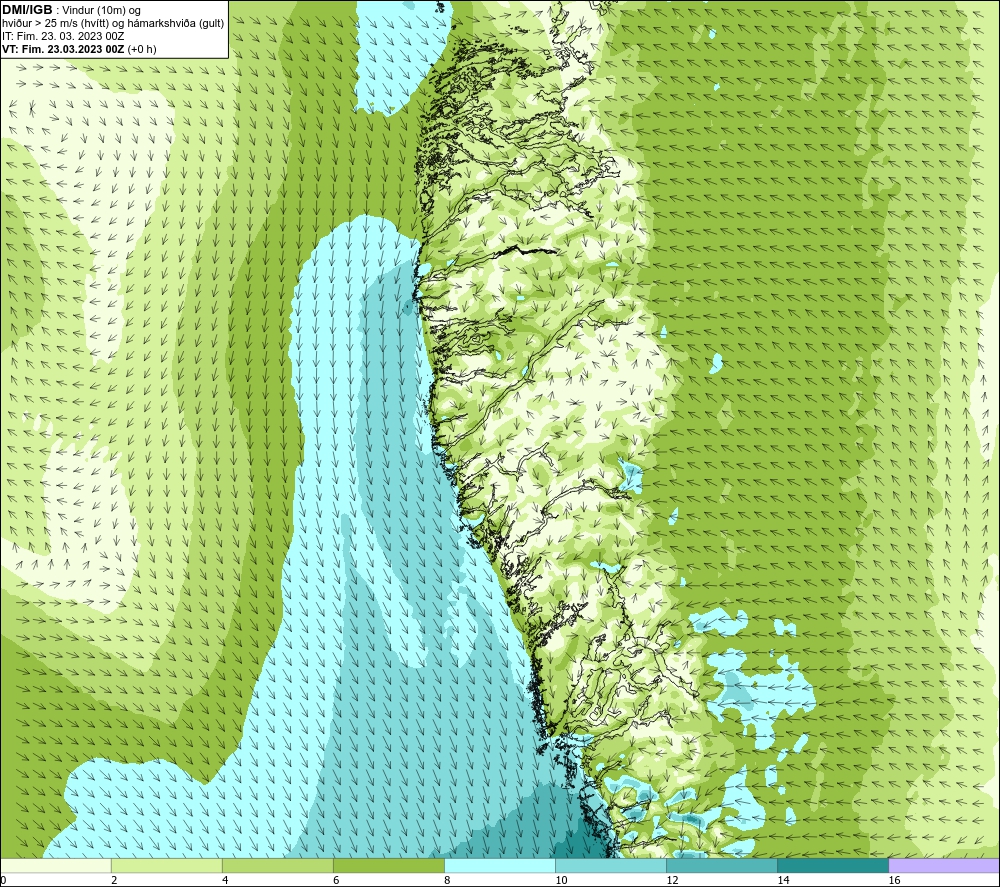
Task: Click legend scale label 2
Action: 114,881
